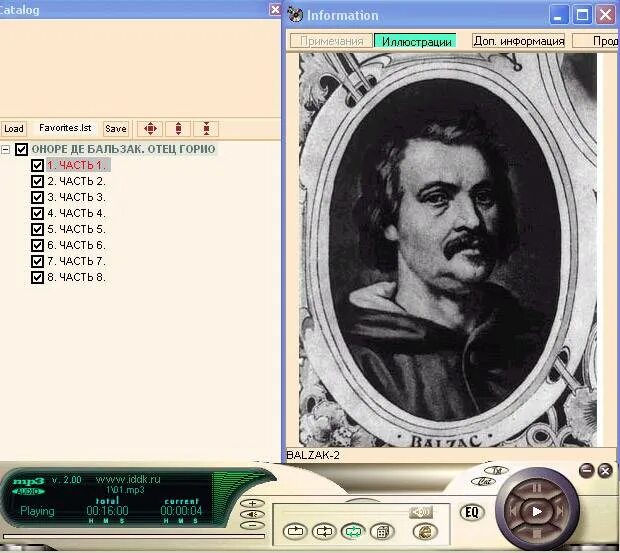Toggle the green loop repeat mode
Image resolution: width=620 pixels, height=553 pixels.
pyautogui.click(x=353, y=531)
